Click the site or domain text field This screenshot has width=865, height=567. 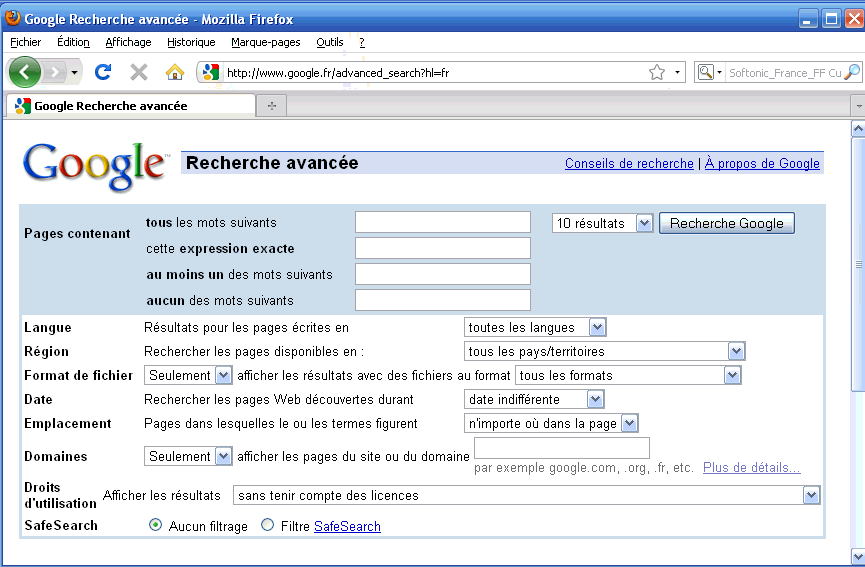(x=562, y=448)
